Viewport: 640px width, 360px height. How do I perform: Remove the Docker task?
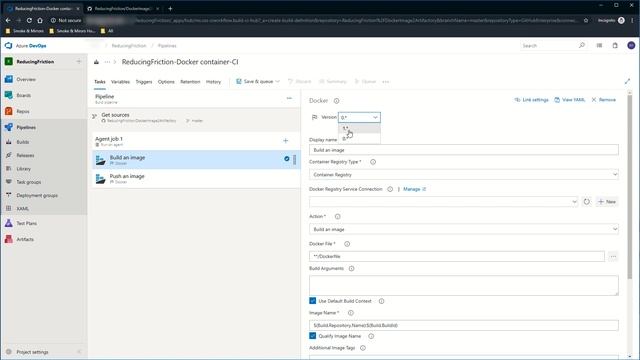[604, 100]
